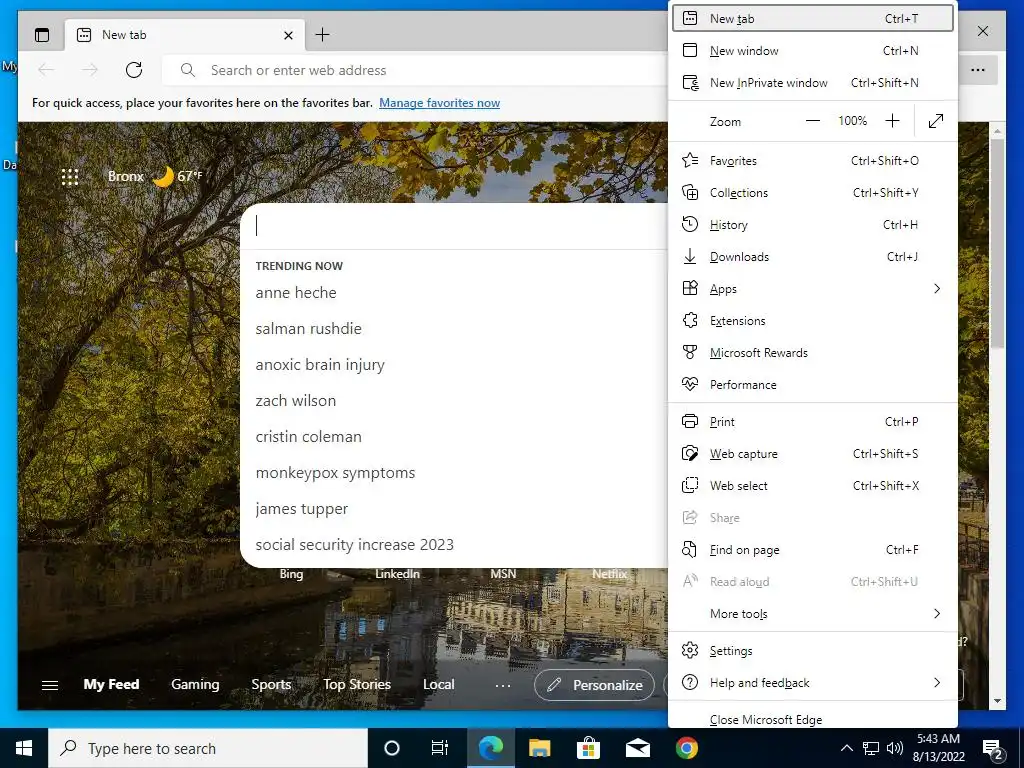Choose Web select from the menu

[x=812, y=486]
